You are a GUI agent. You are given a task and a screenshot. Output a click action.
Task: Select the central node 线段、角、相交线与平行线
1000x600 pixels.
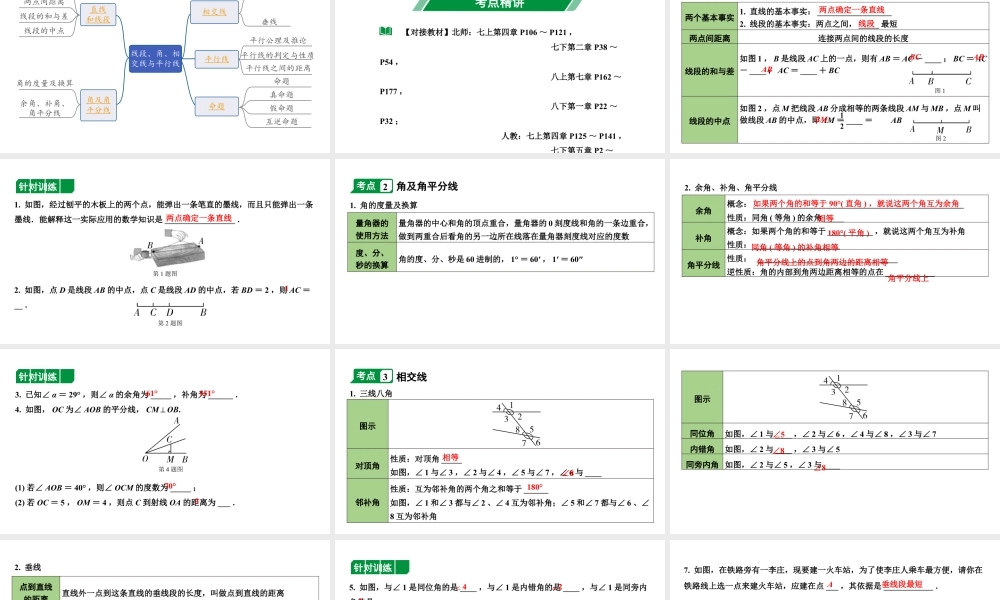point(155,57)
